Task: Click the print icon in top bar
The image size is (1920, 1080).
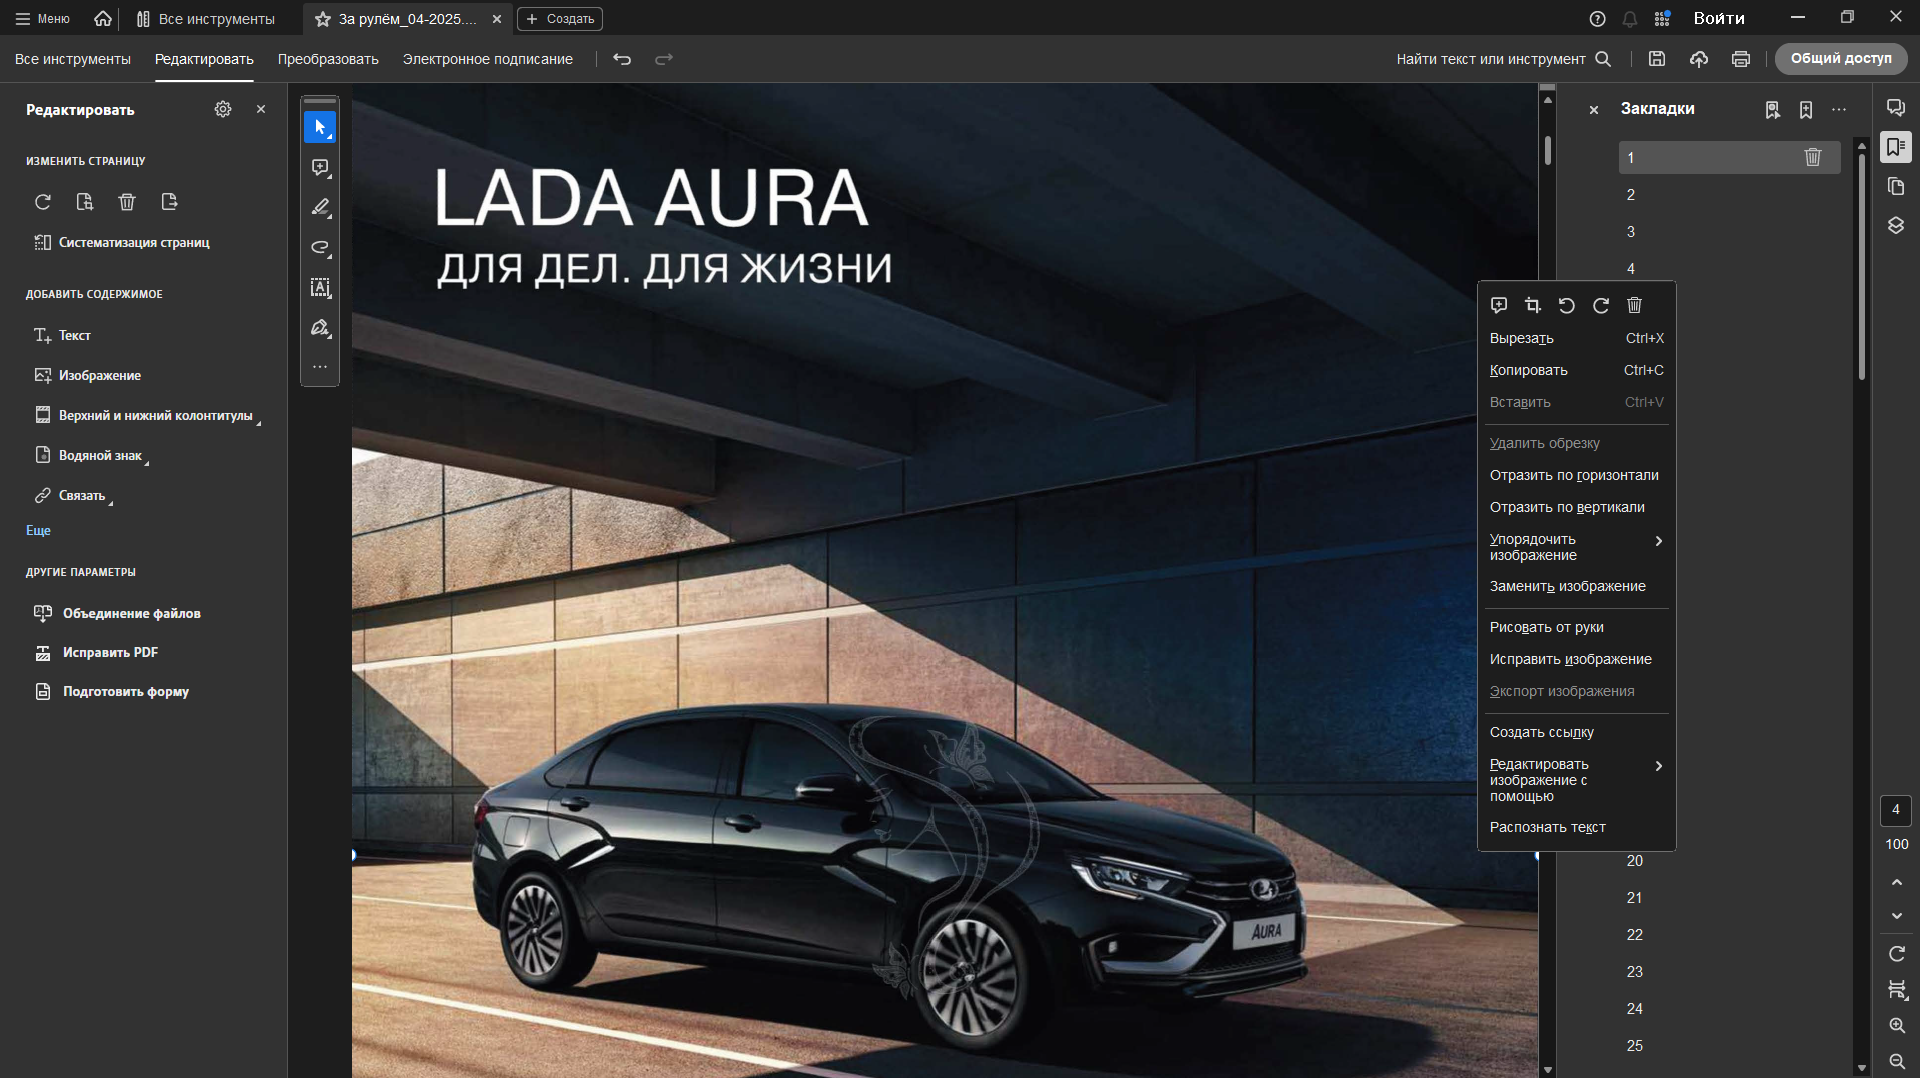Action: (x=1741, y=59)
